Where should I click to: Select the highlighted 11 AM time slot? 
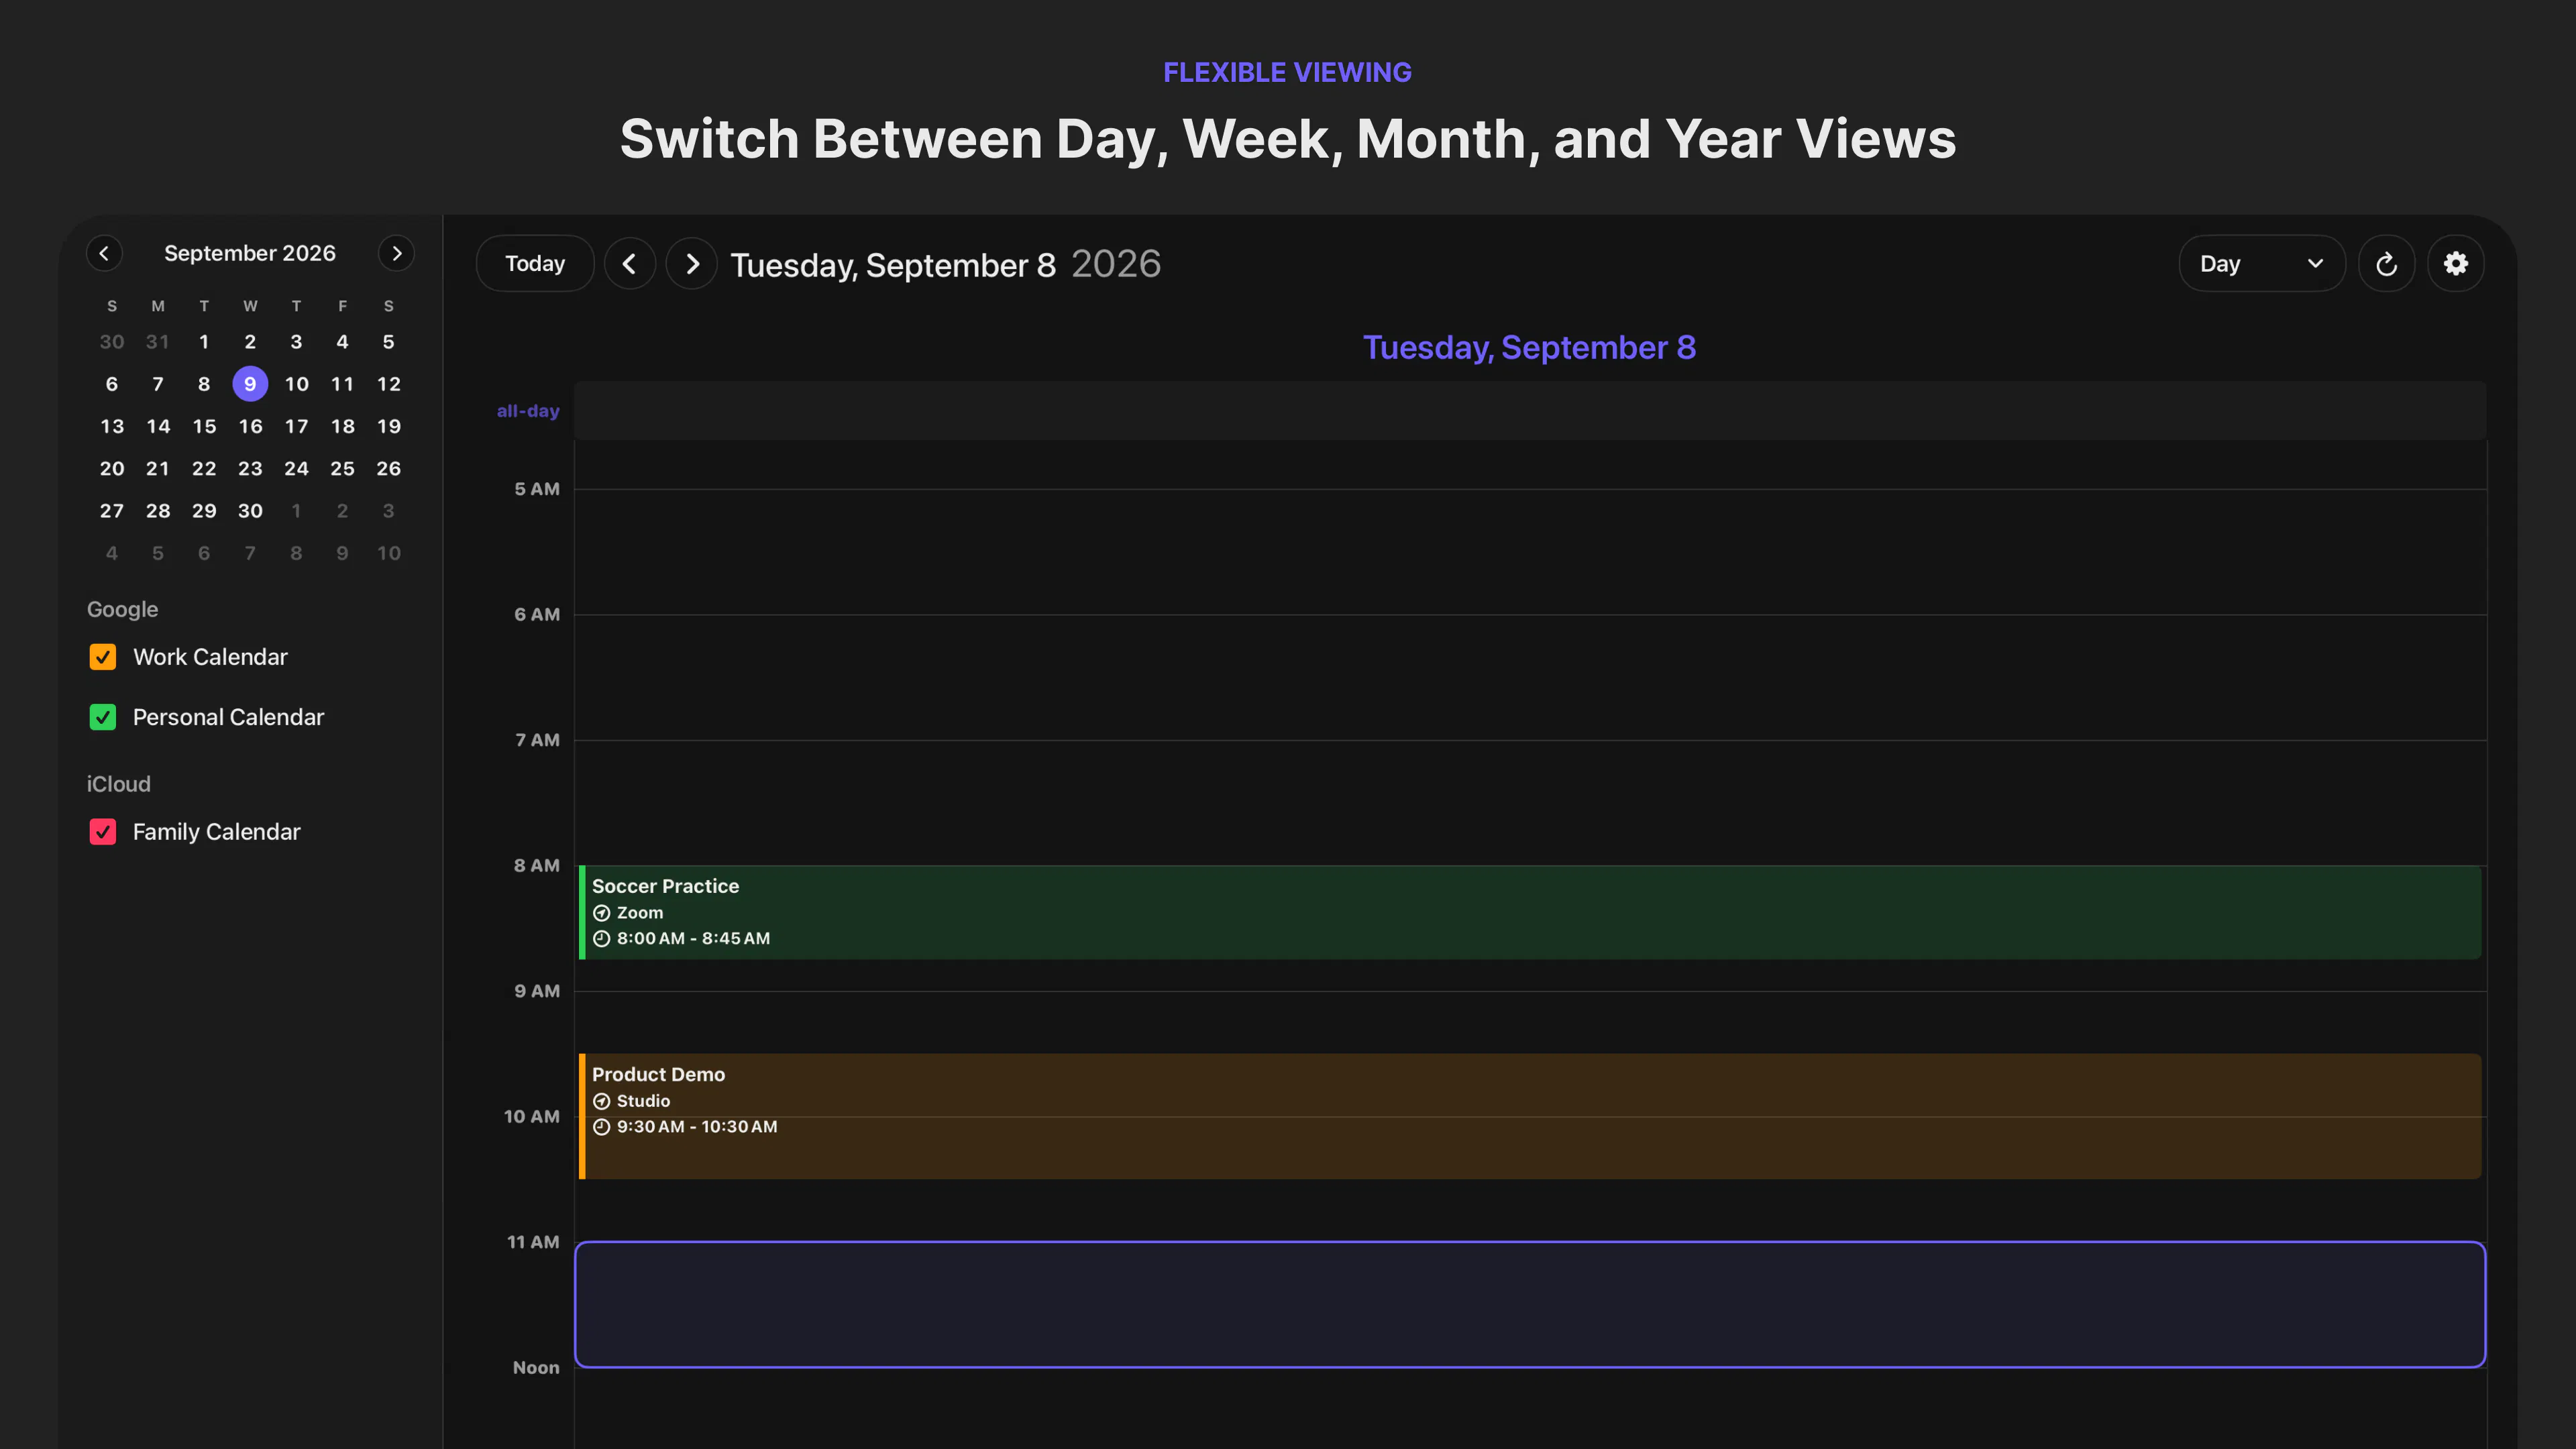click(1530, 1304)
